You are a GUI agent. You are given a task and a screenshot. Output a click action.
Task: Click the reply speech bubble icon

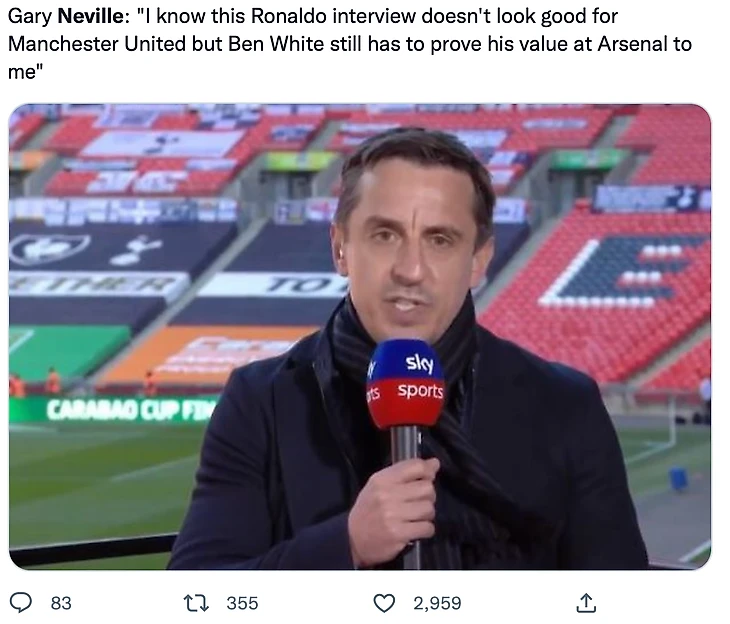point(21,602)
